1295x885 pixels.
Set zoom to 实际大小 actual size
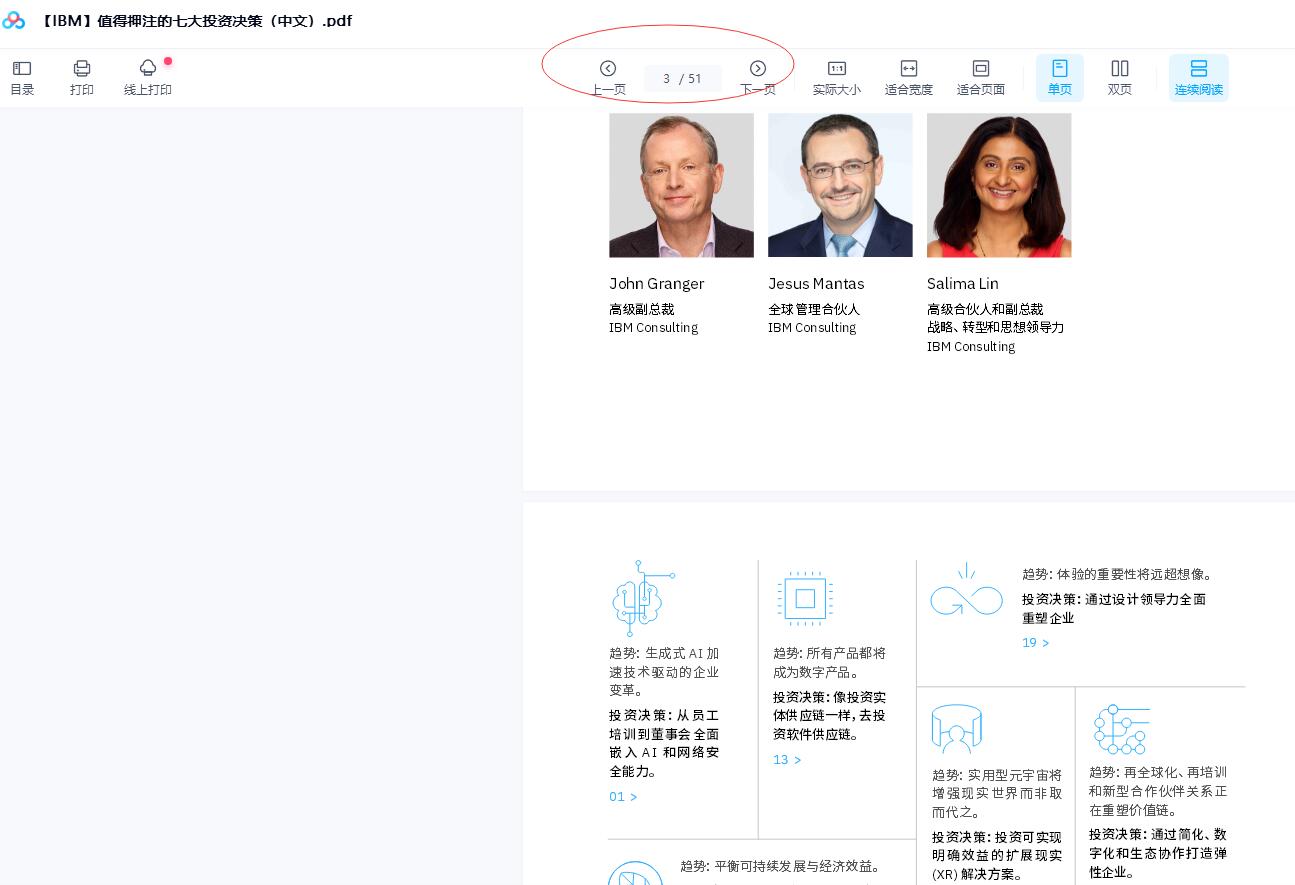[x=836, y=77]
